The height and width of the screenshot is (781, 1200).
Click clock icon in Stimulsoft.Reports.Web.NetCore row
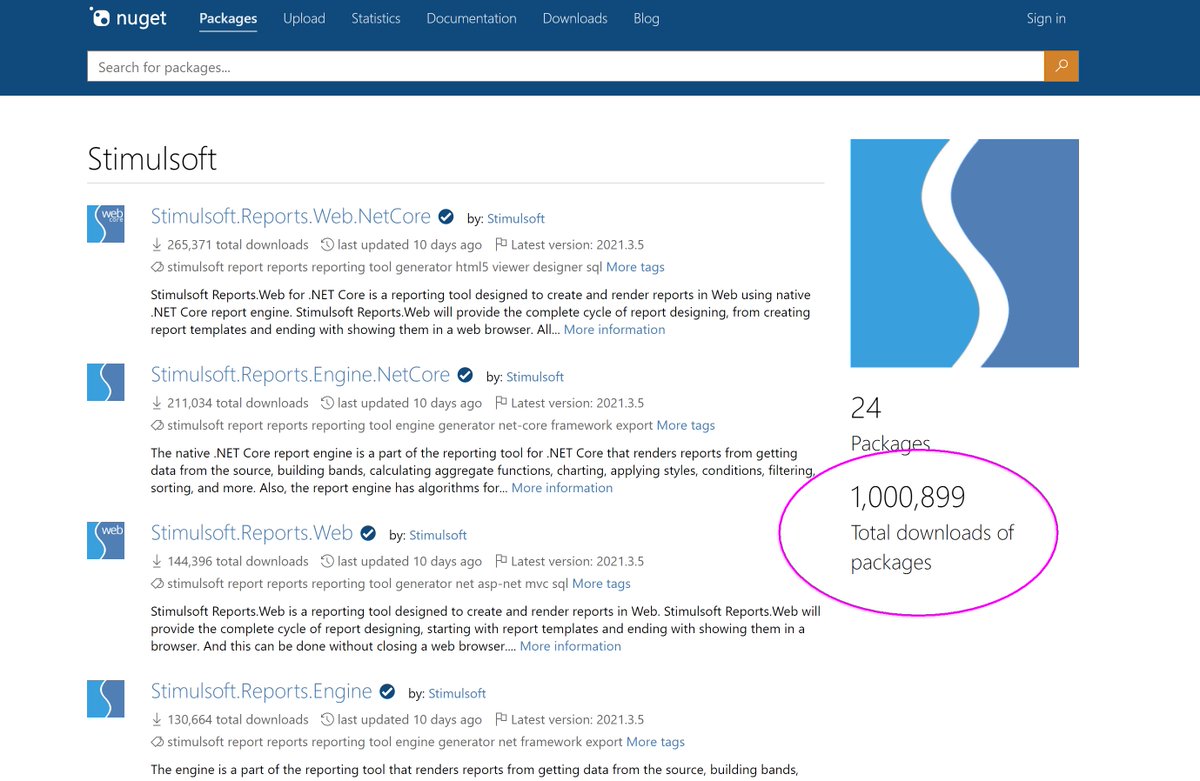327,245
